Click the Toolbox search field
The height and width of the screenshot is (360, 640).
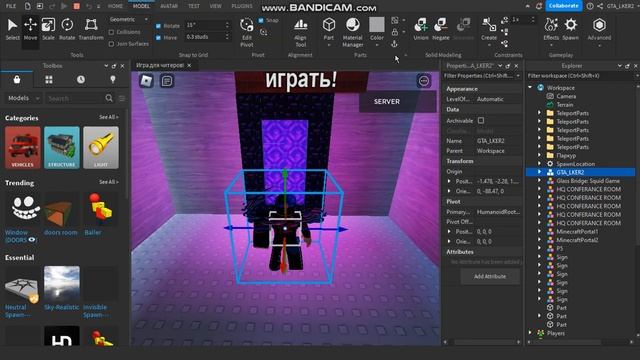tap(74, 98)
